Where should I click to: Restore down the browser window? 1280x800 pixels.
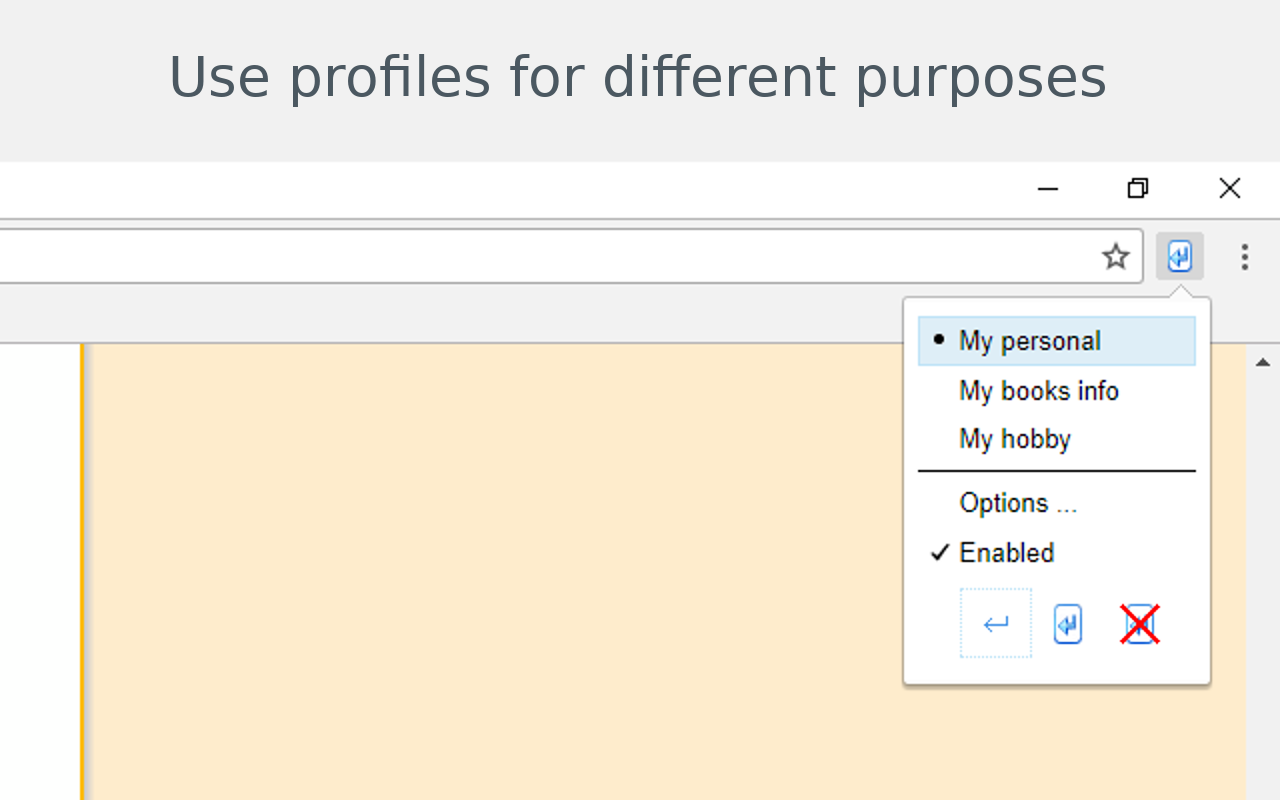point(1138,189)
